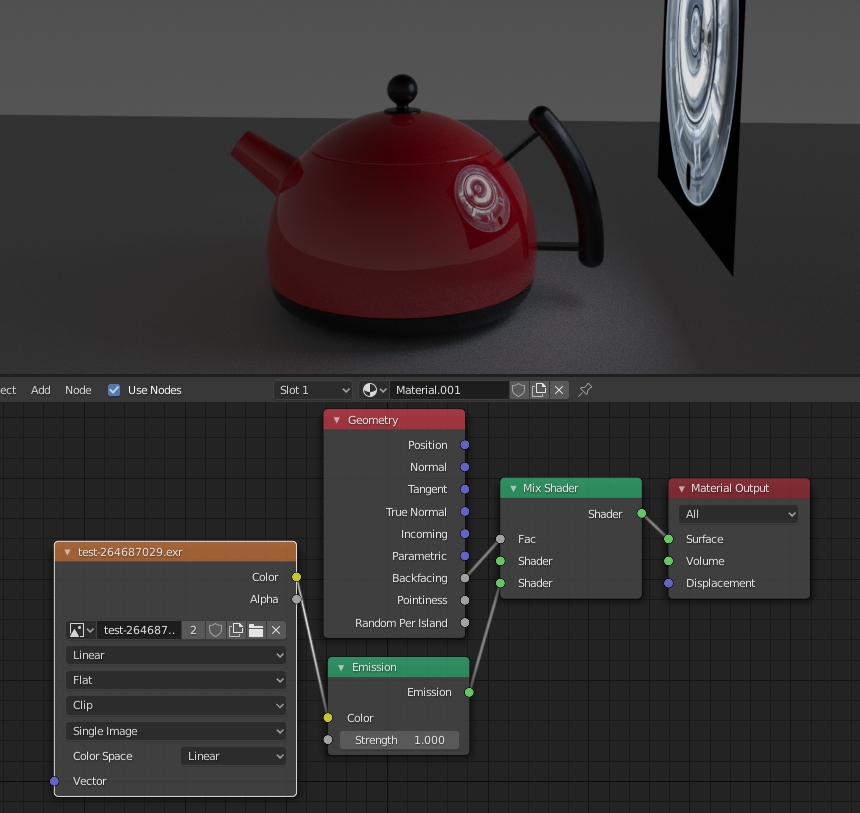Open the Clip extension dropdown
Image resolution: width=860 pixels, height=813 pixels.
[176, 705]
